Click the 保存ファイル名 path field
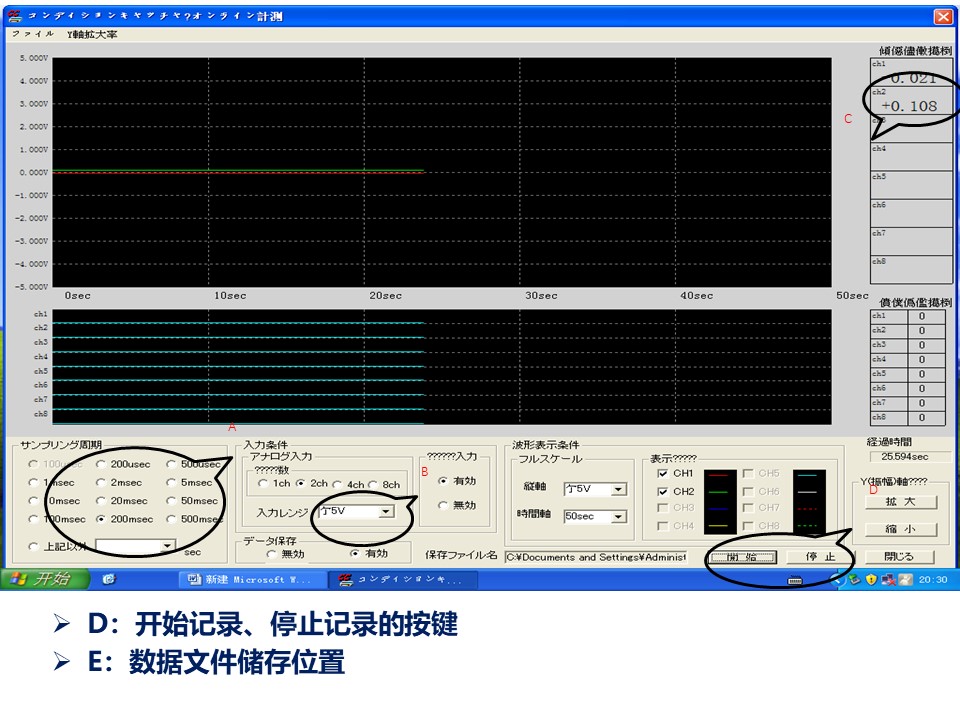The width and height of the screenshot is (960, 720). (x=596, y=557)
